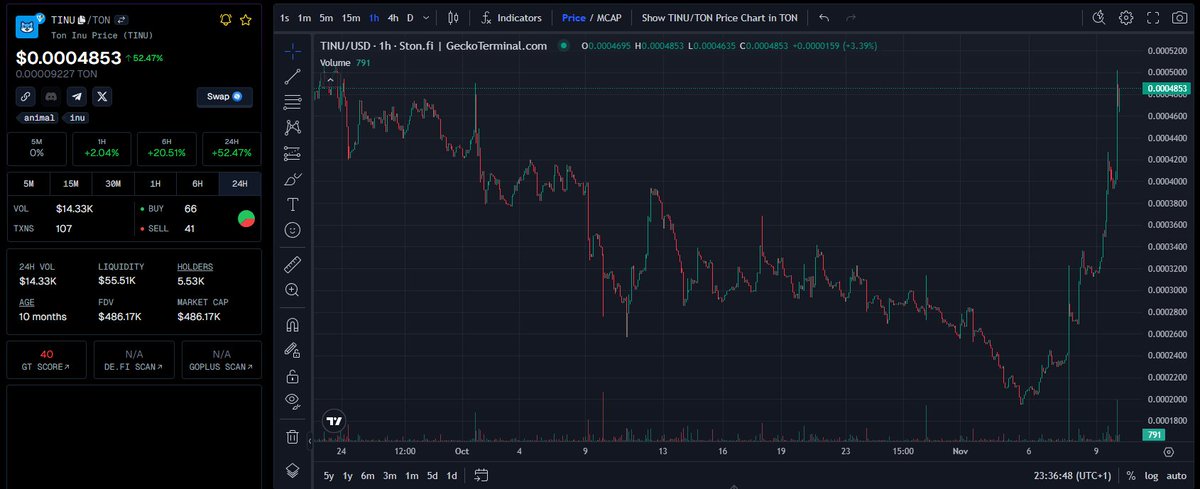Open the GT SCORE panel
Screen dimensions: 1200x489
pos(47,360)
